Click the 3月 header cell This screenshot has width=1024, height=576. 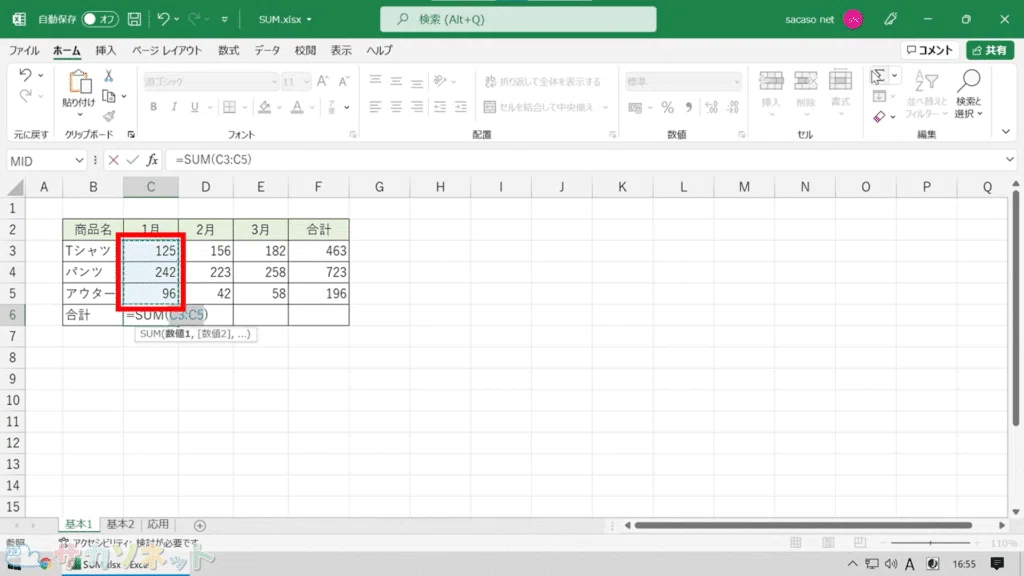tap(261, 229)
